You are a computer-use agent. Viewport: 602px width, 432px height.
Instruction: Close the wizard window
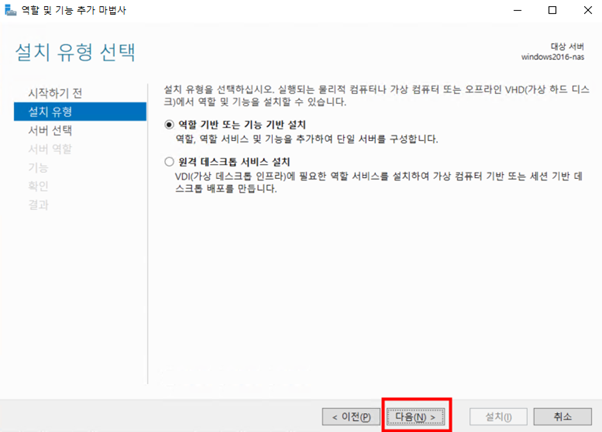coord(588,10)
